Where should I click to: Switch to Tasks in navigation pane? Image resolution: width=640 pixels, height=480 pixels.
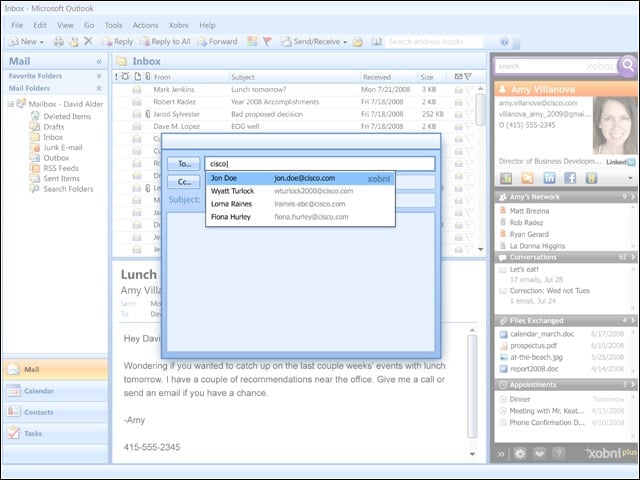pyautogui.click(x=56, y=433)
